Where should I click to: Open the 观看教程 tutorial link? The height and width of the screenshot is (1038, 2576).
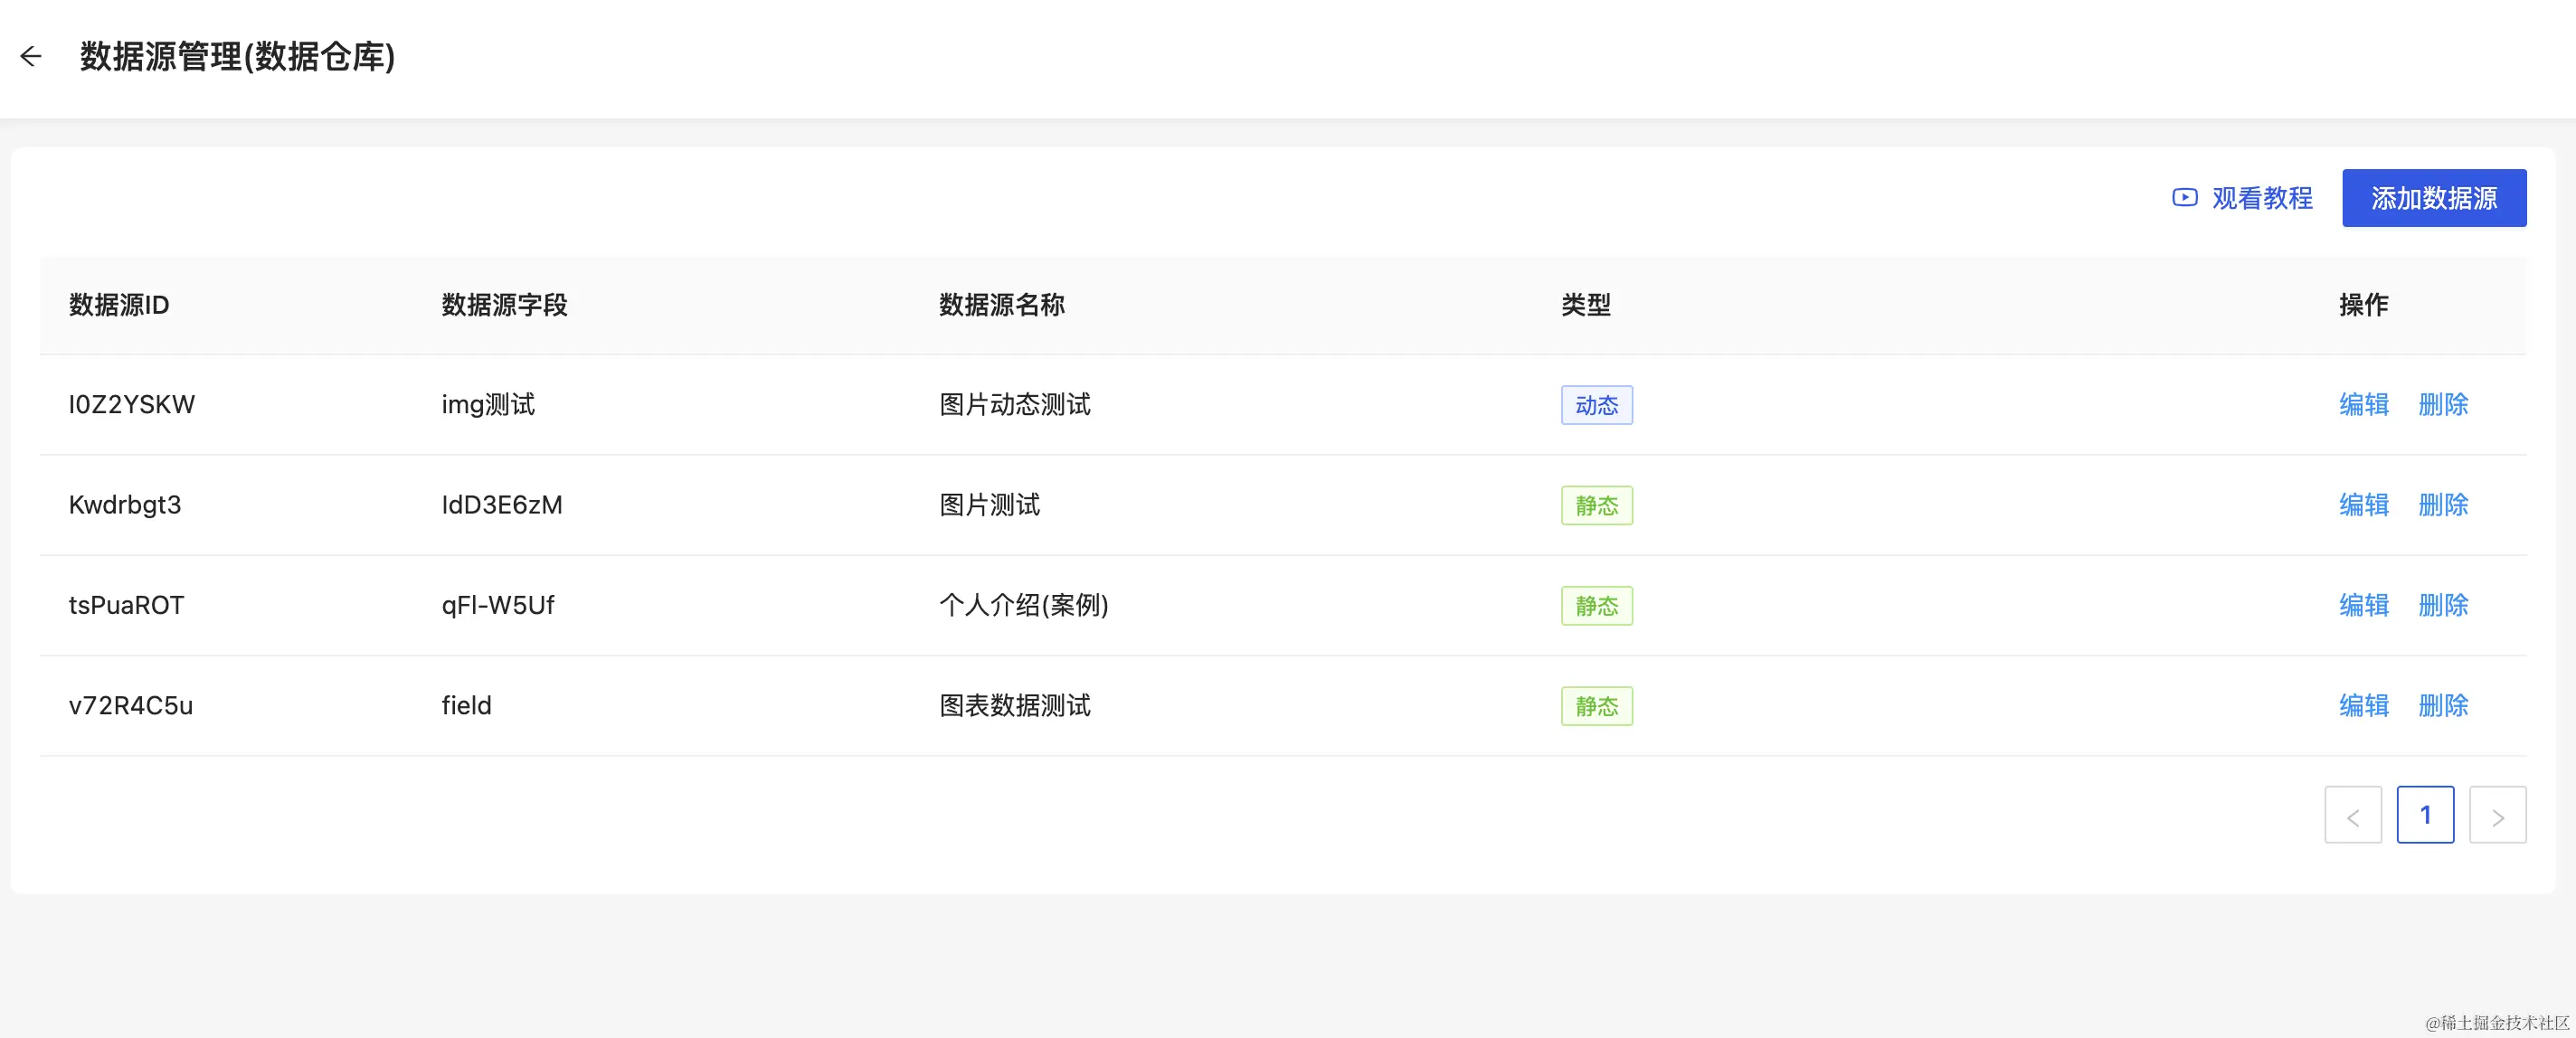[2262, 198]
